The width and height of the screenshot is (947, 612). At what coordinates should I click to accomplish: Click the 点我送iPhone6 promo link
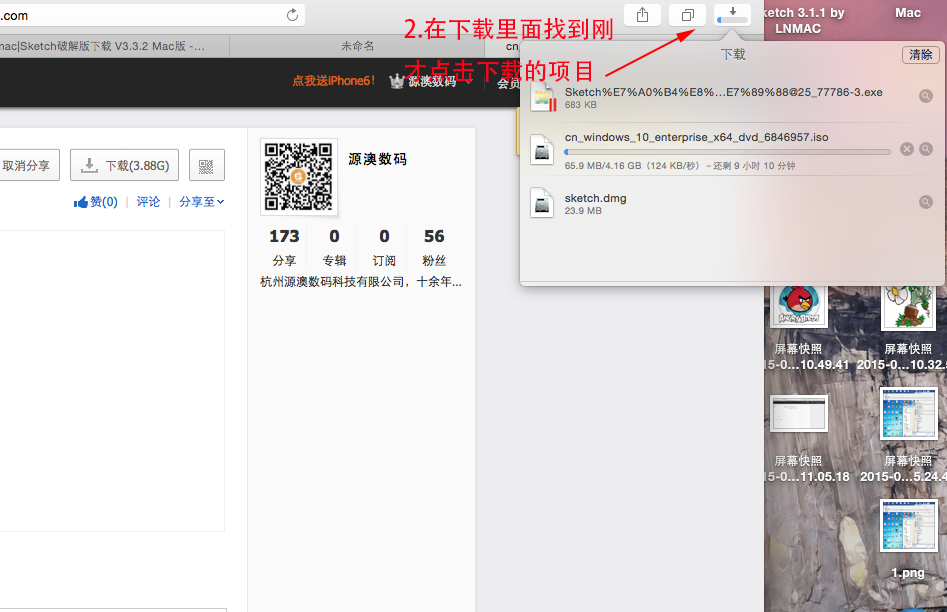click(x=333, y=80)
